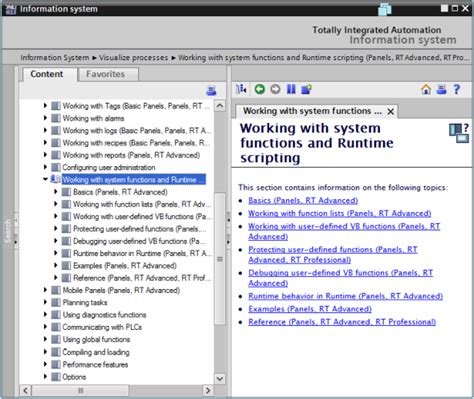Expand Working with alarms node
The height and width of the screenshot is (399, 474).
point(45,118)
